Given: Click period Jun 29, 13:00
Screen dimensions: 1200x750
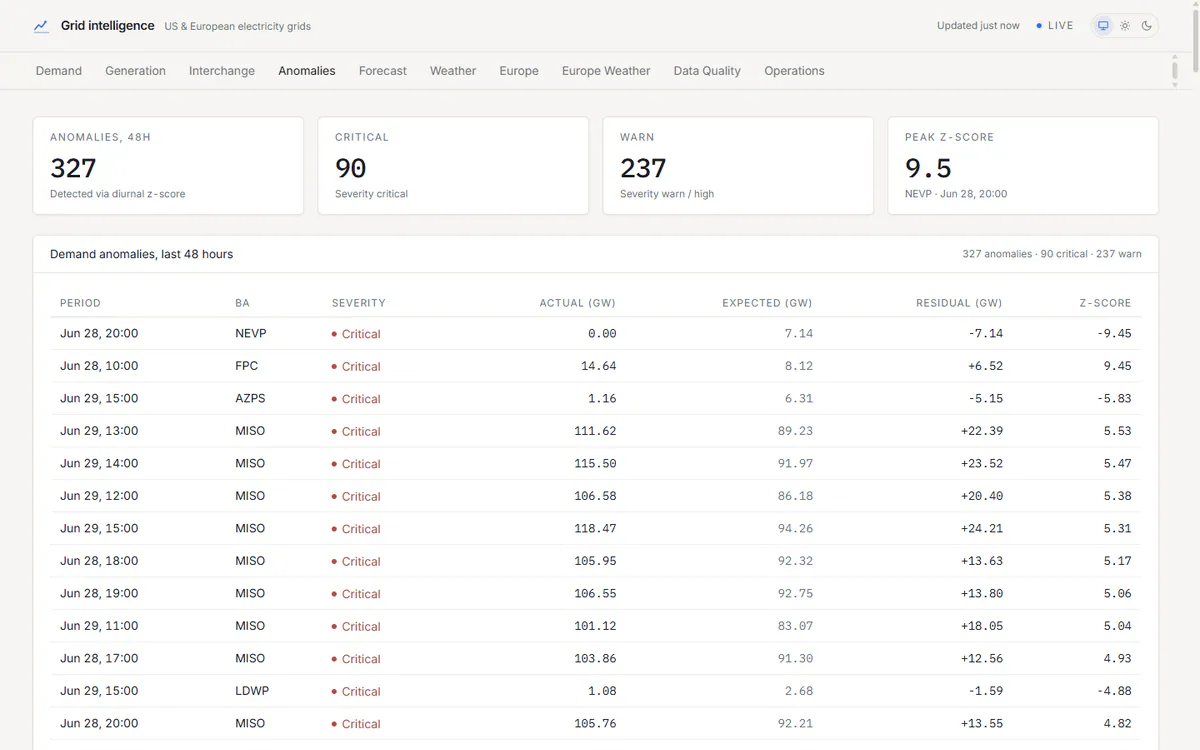Looking at the screenshot, I should click(x=99, y=431).
